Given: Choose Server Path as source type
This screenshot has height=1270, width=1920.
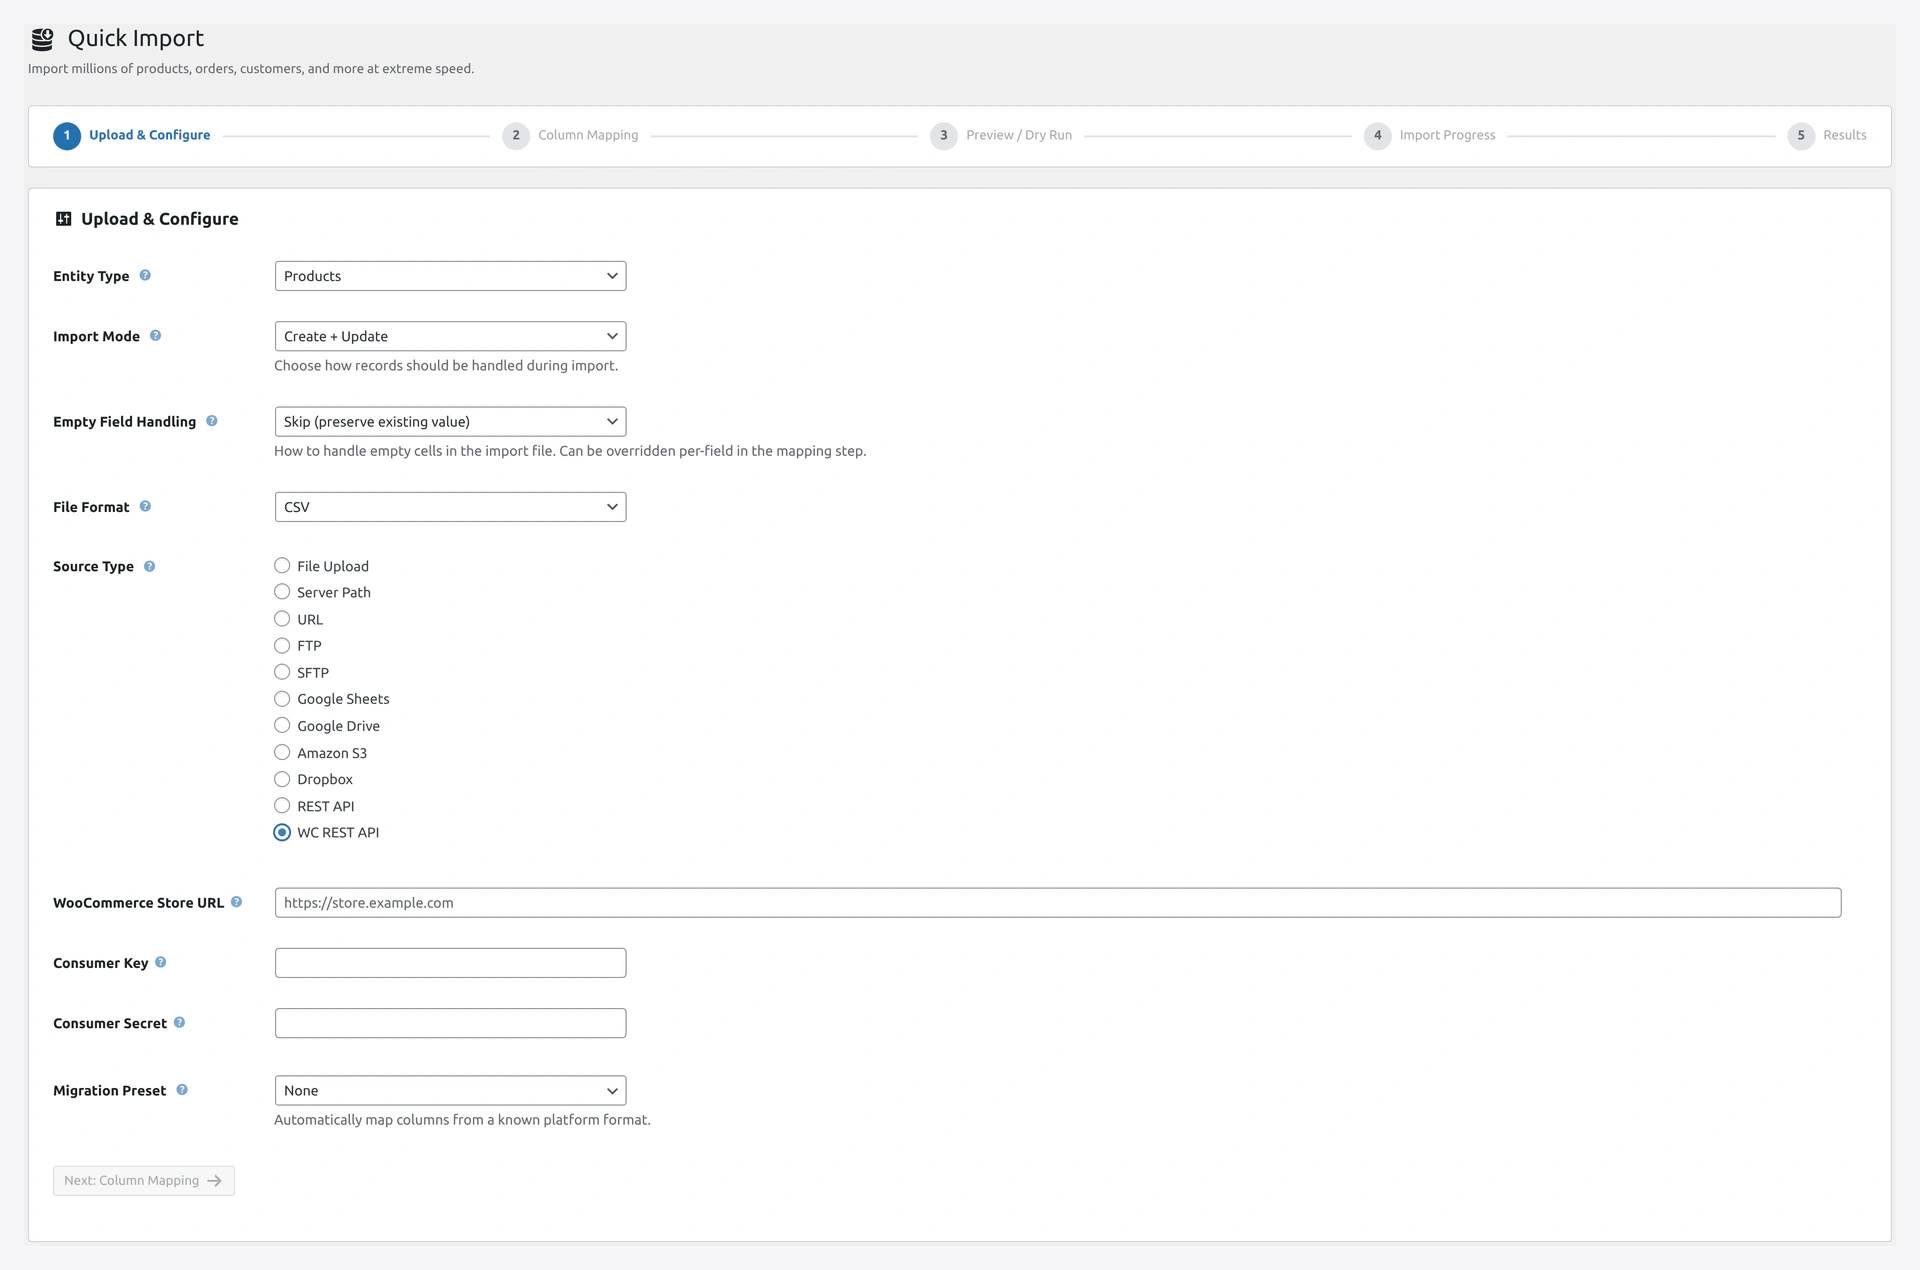Looking at the screenshot, I should [x=282, y=592].
